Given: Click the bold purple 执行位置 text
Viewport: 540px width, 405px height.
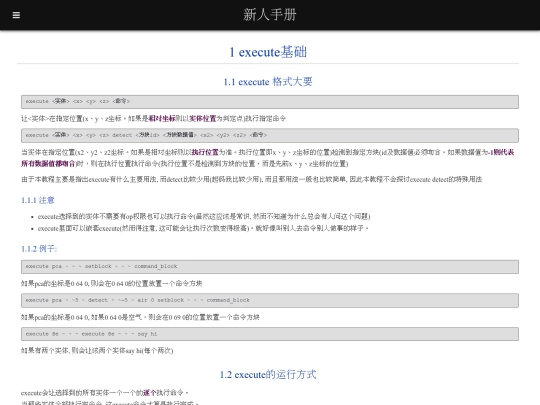Looking at the screenshot, I should pos(205,152).
